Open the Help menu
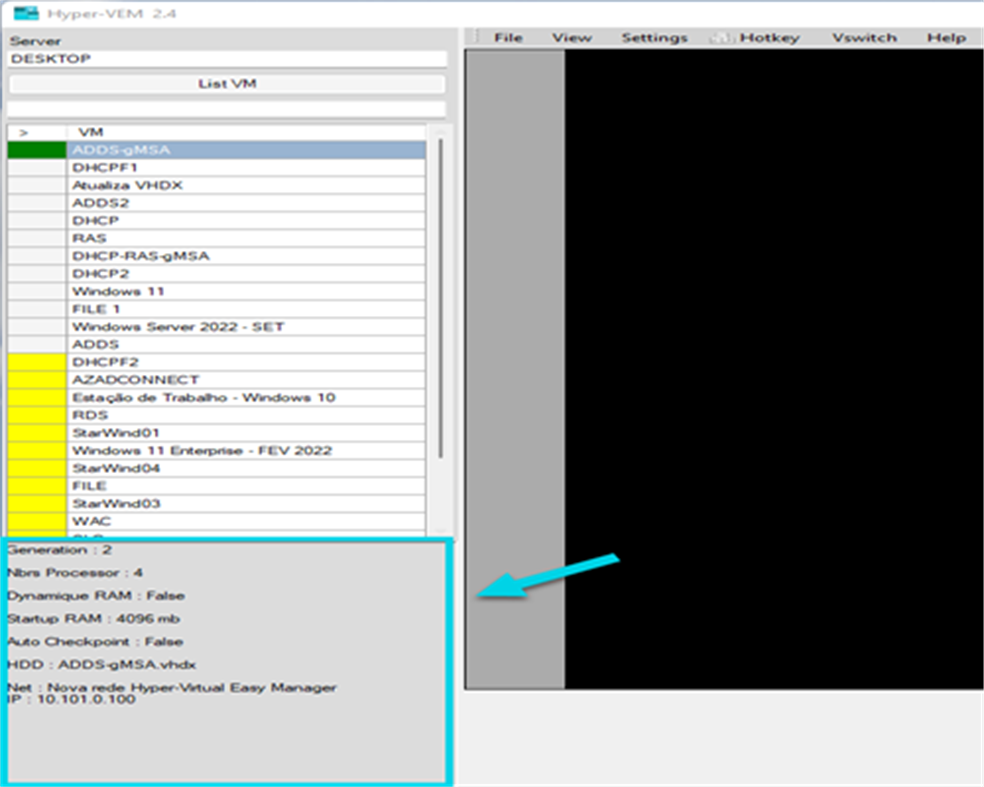 pyautogui.click(x=946, y=38)
